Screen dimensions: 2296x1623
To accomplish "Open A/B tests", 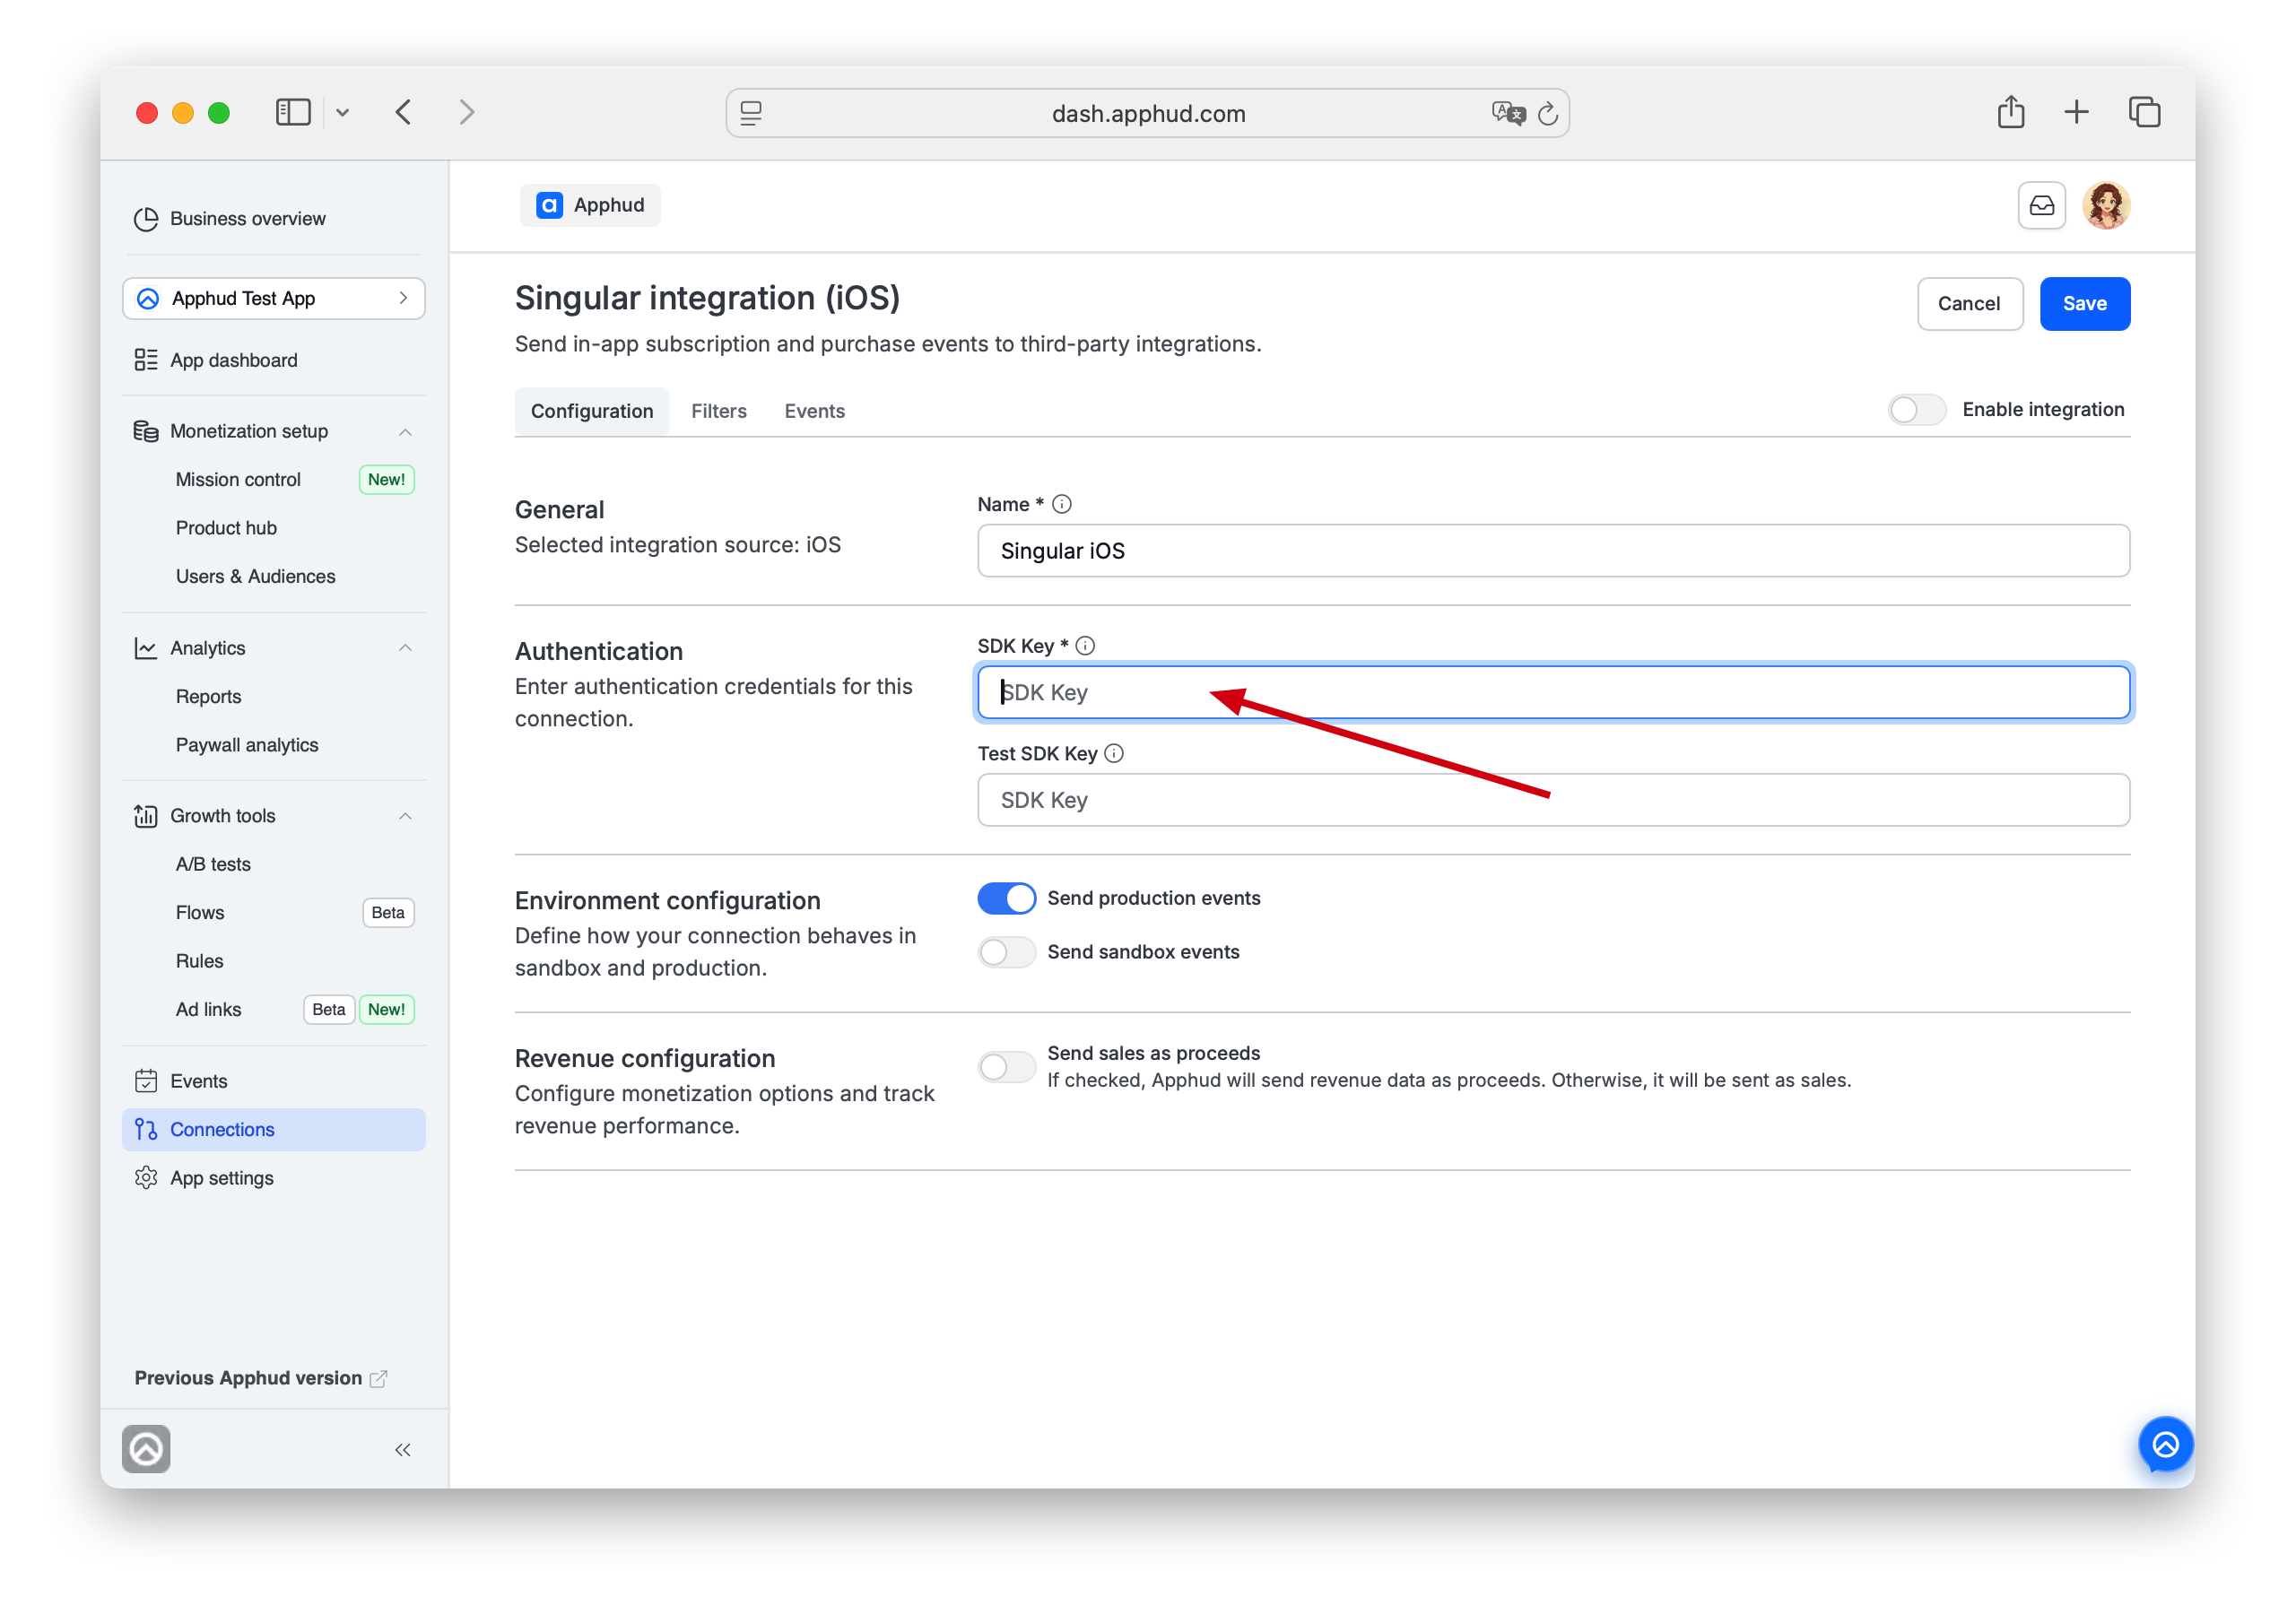I will (213, 864).
